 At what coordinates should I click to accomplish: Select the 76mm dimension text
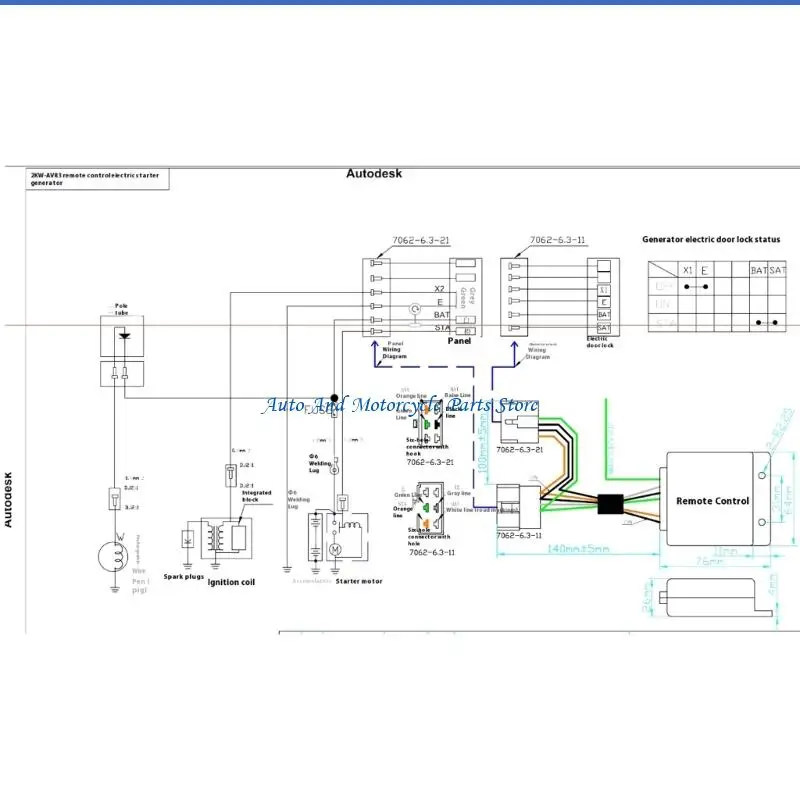(709, 561)
